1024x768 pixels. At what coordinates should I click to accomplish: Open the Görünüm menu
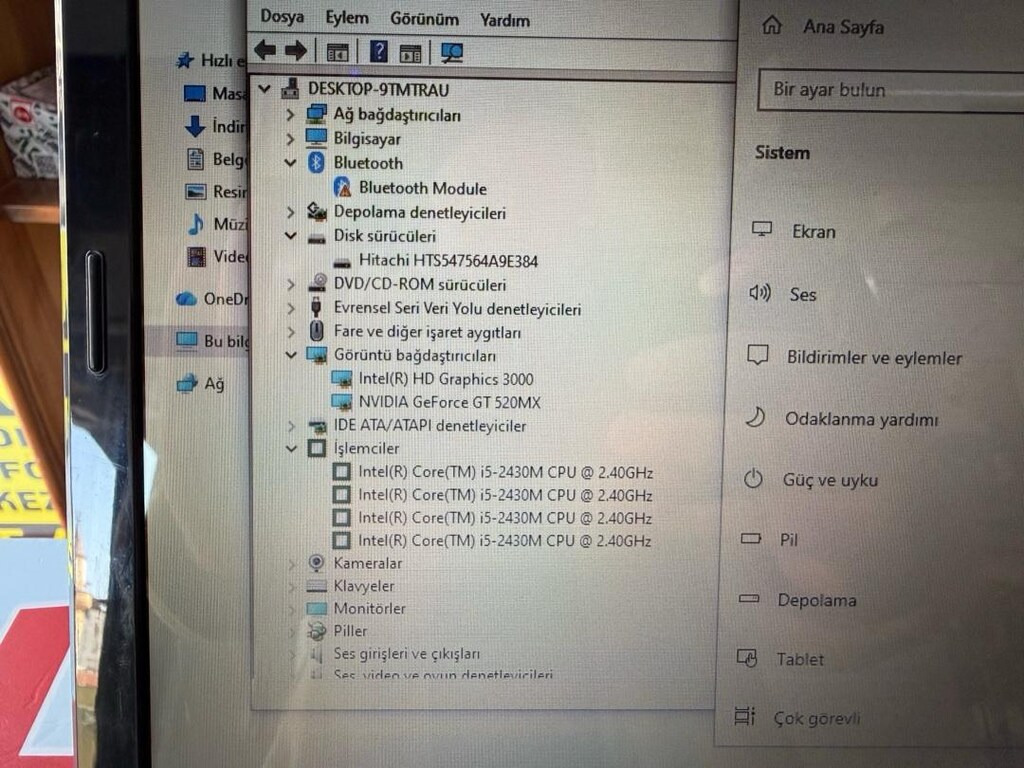click(x=424, y=20)
